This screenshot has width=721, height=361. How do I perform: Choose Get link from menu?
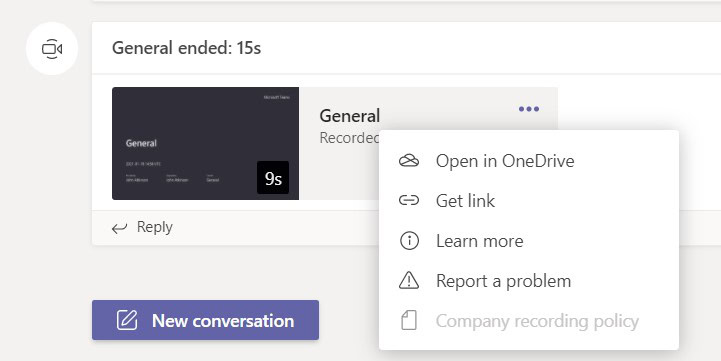(529, 201)
